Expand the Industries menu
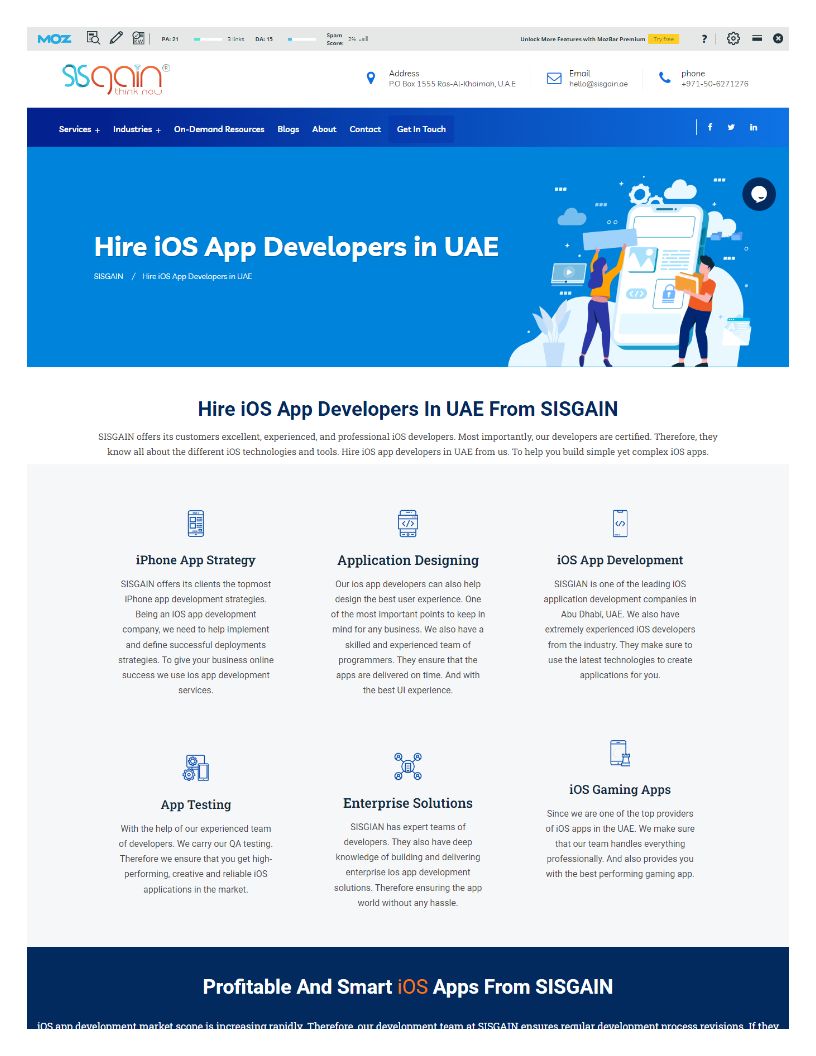This screenshot has width=816, height=1056. [x=136, y=129]
